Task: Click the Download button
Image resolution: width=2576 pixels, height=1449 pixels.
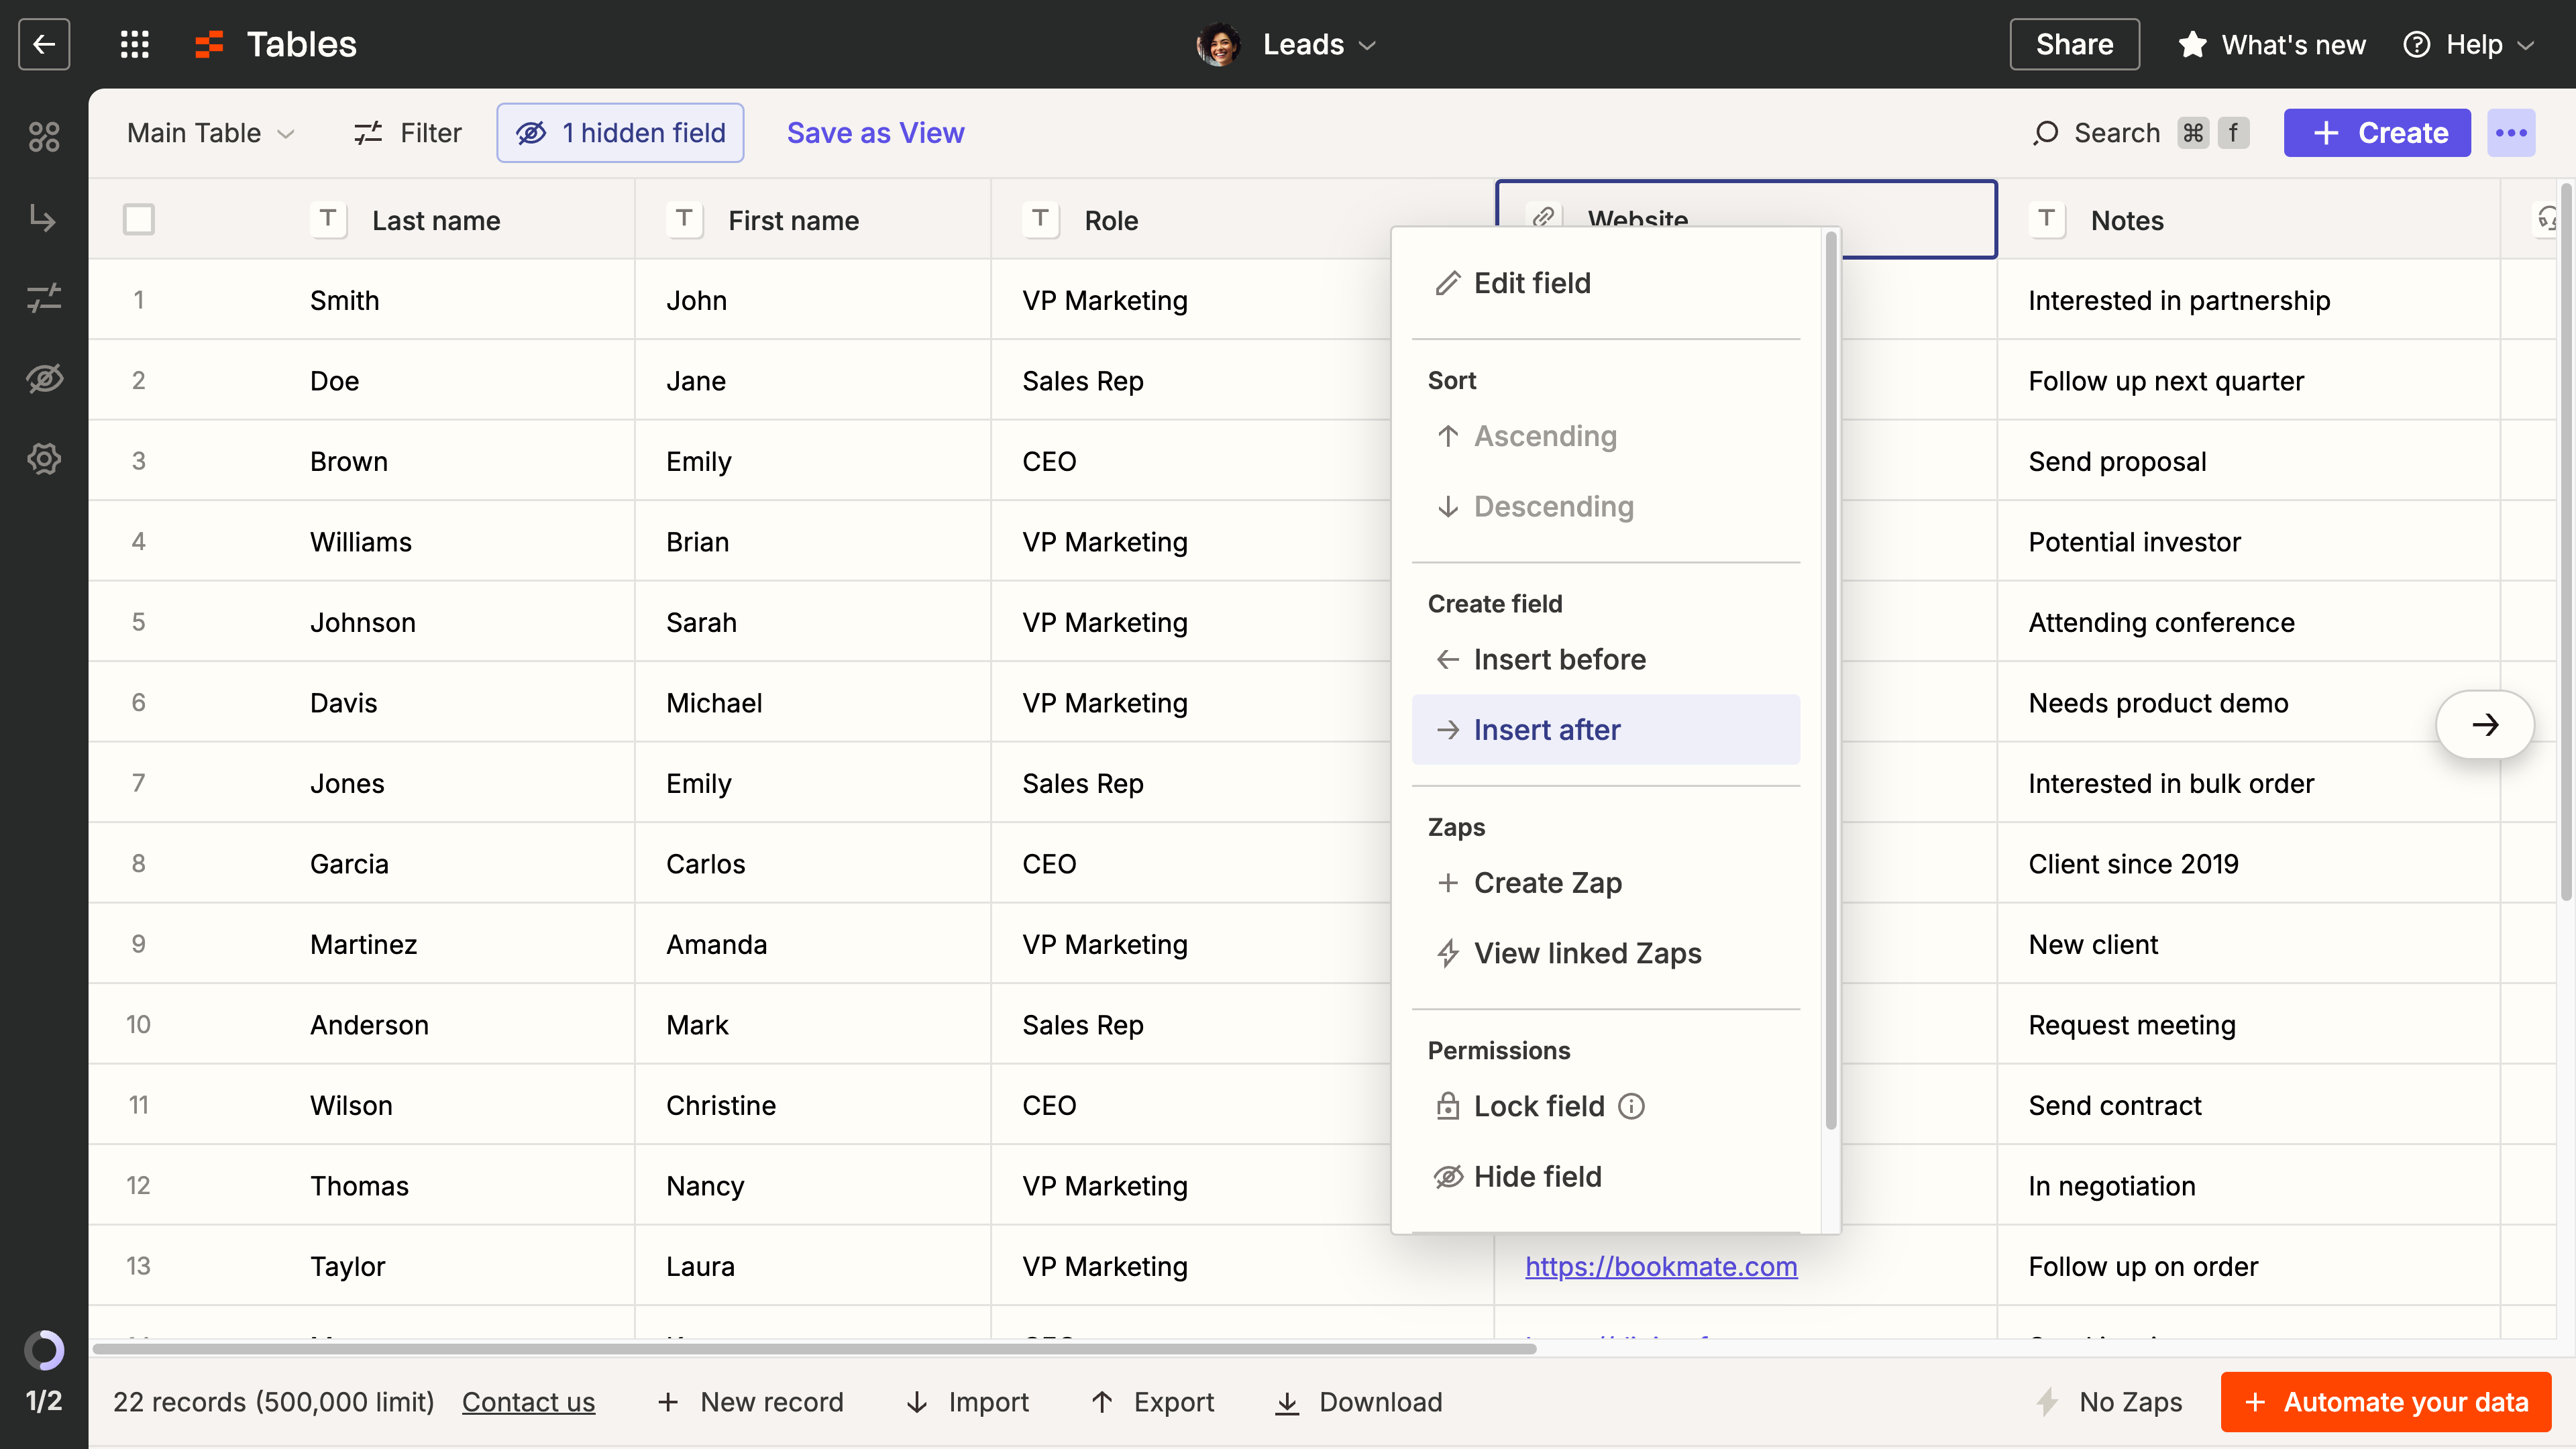Action: tap(1358, 1402)
